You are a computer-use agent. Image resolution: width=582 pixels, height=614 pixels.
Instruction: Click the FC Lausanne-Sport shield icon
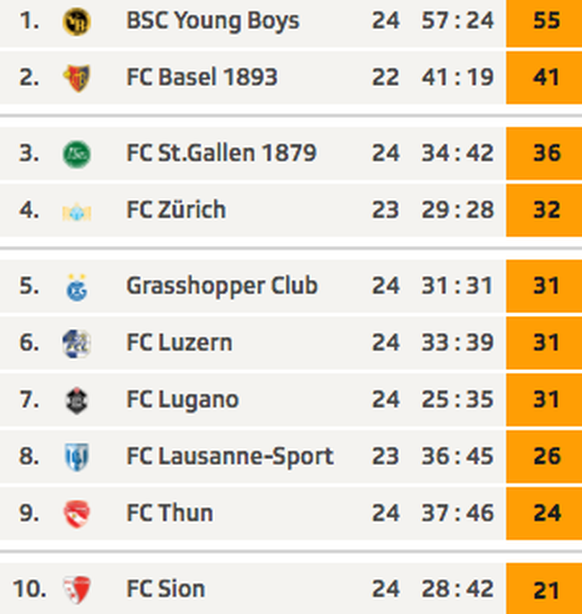click(77, 457)
